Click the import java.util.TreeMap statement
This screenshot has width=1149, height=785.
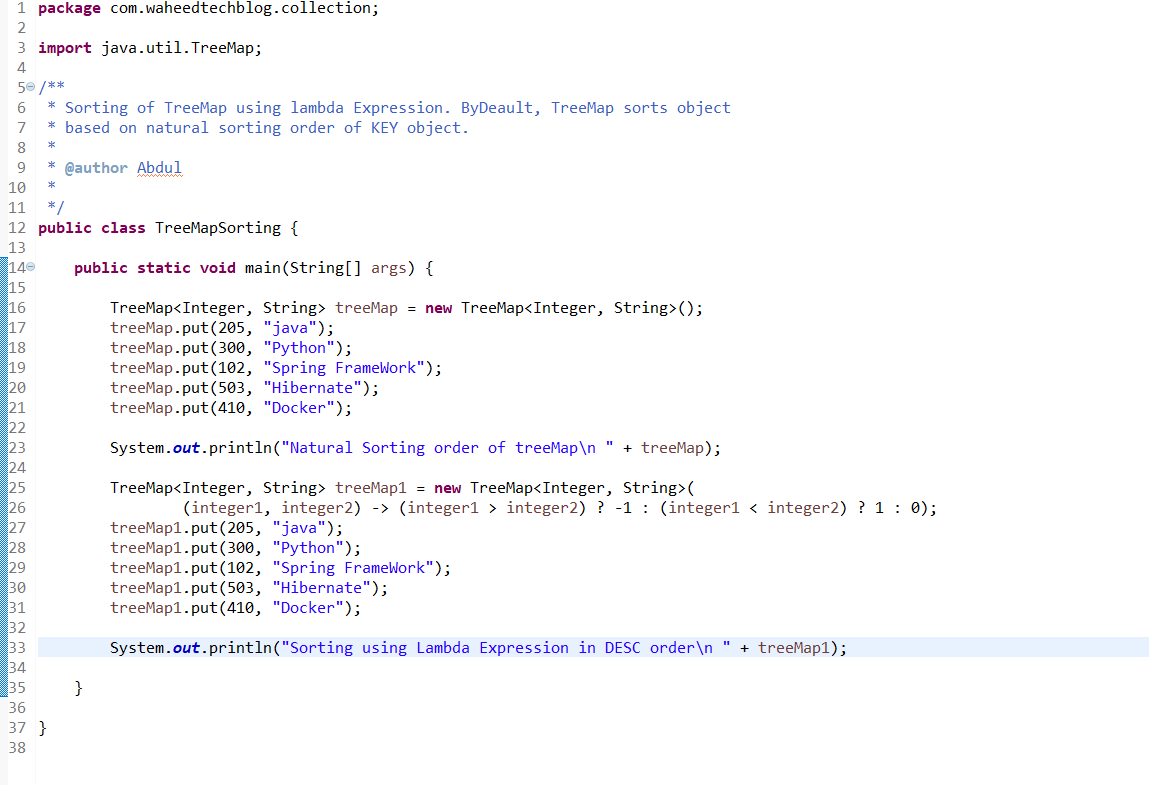[x=150, y=47]
